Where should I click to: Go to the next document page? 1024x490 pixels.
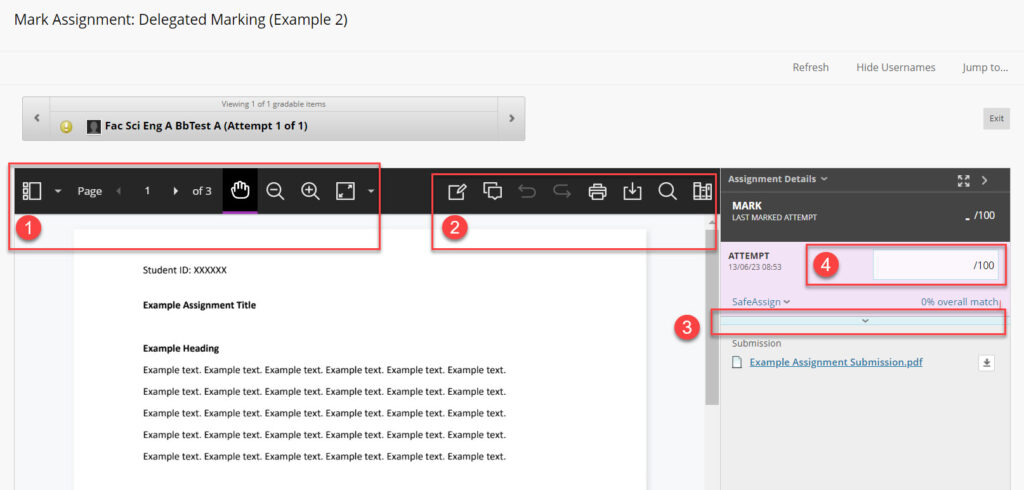coord(176,191)
